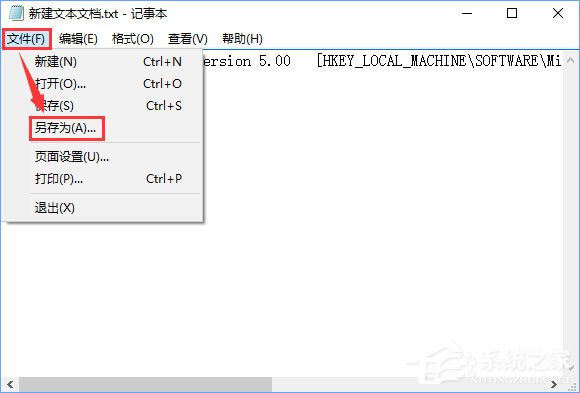Image resolution: width=580 pixels, height=393 pixels.
Task: Click the horizontal scrollbar right arrow
Action: (554, 384)
